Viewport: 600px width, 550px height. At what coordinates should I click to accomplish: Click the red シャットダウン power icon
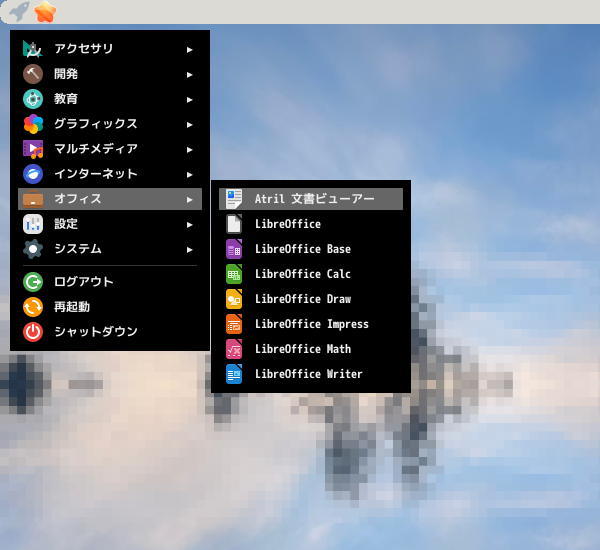tap(33, 332)
